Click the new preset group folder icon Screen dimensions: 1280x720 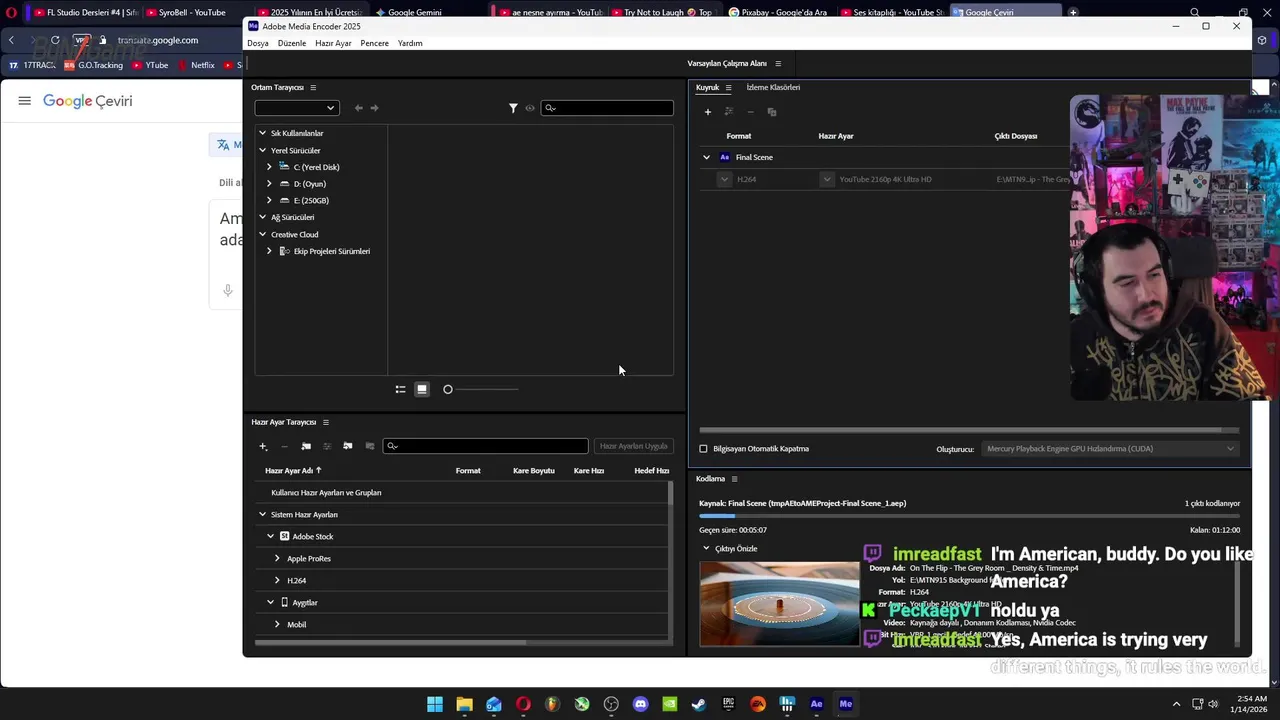(306, 446)
